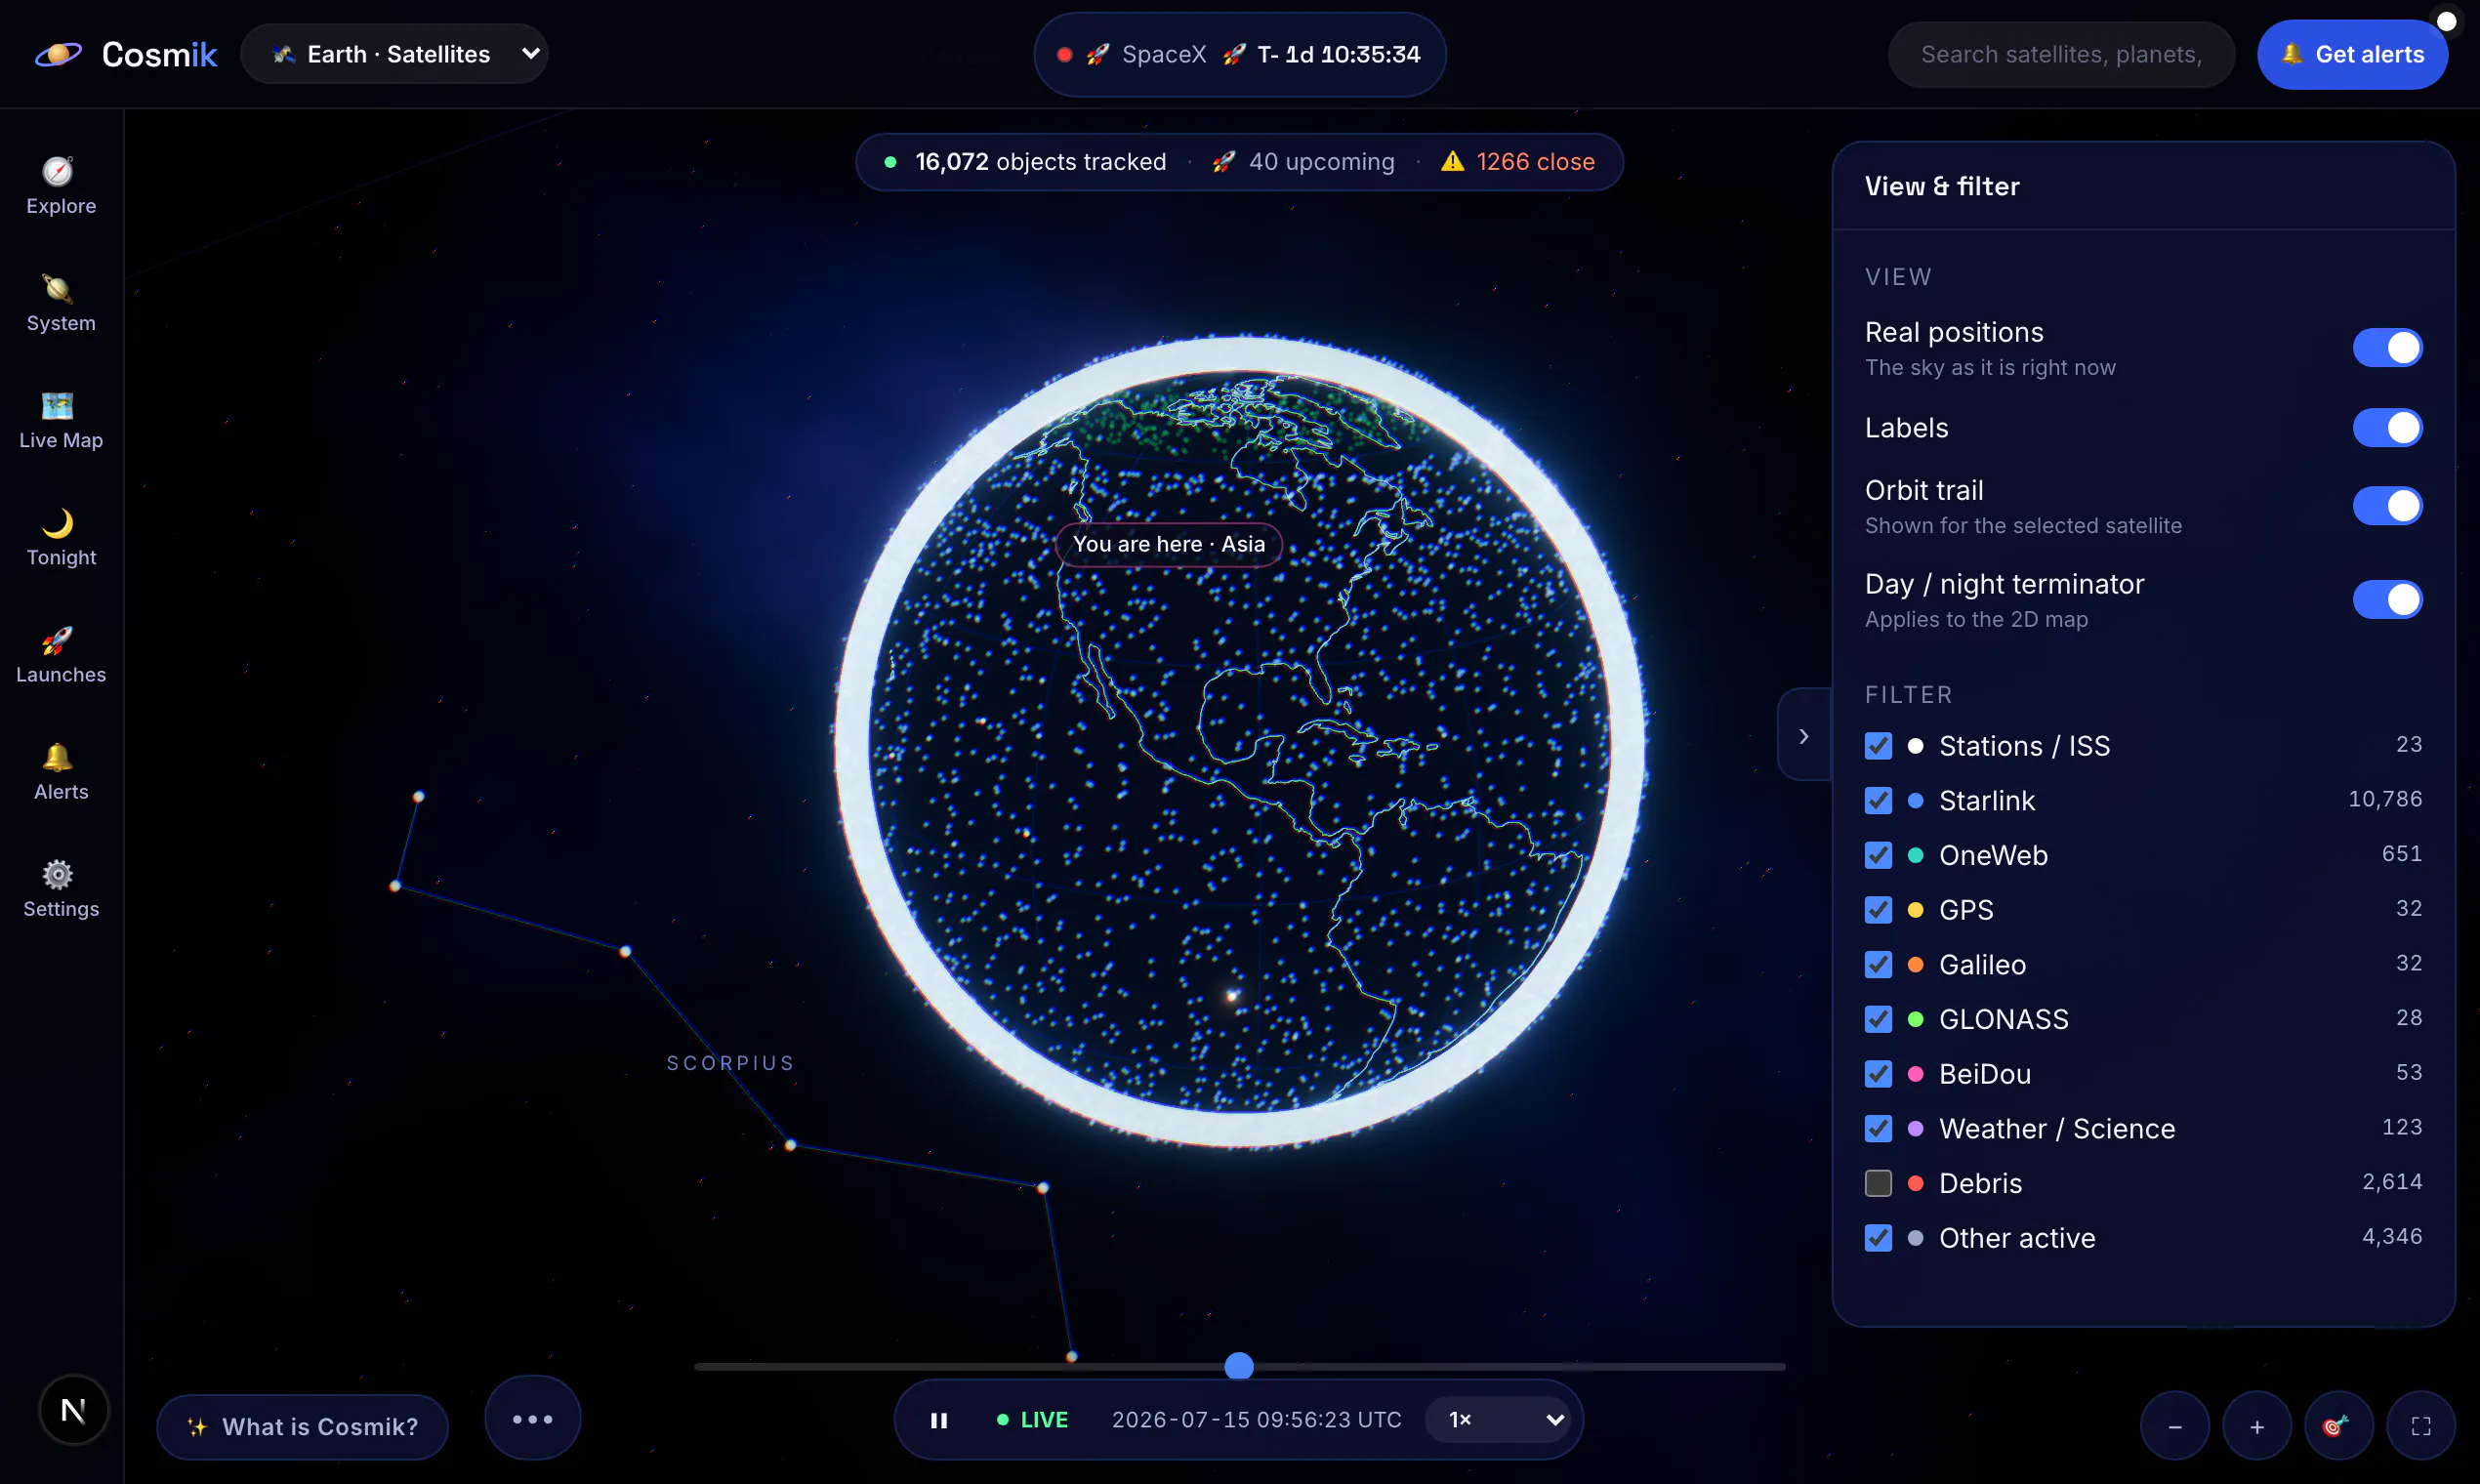2480x1484 pixels.
Task: Open the Live Map icon
Action: coord(58,405)
